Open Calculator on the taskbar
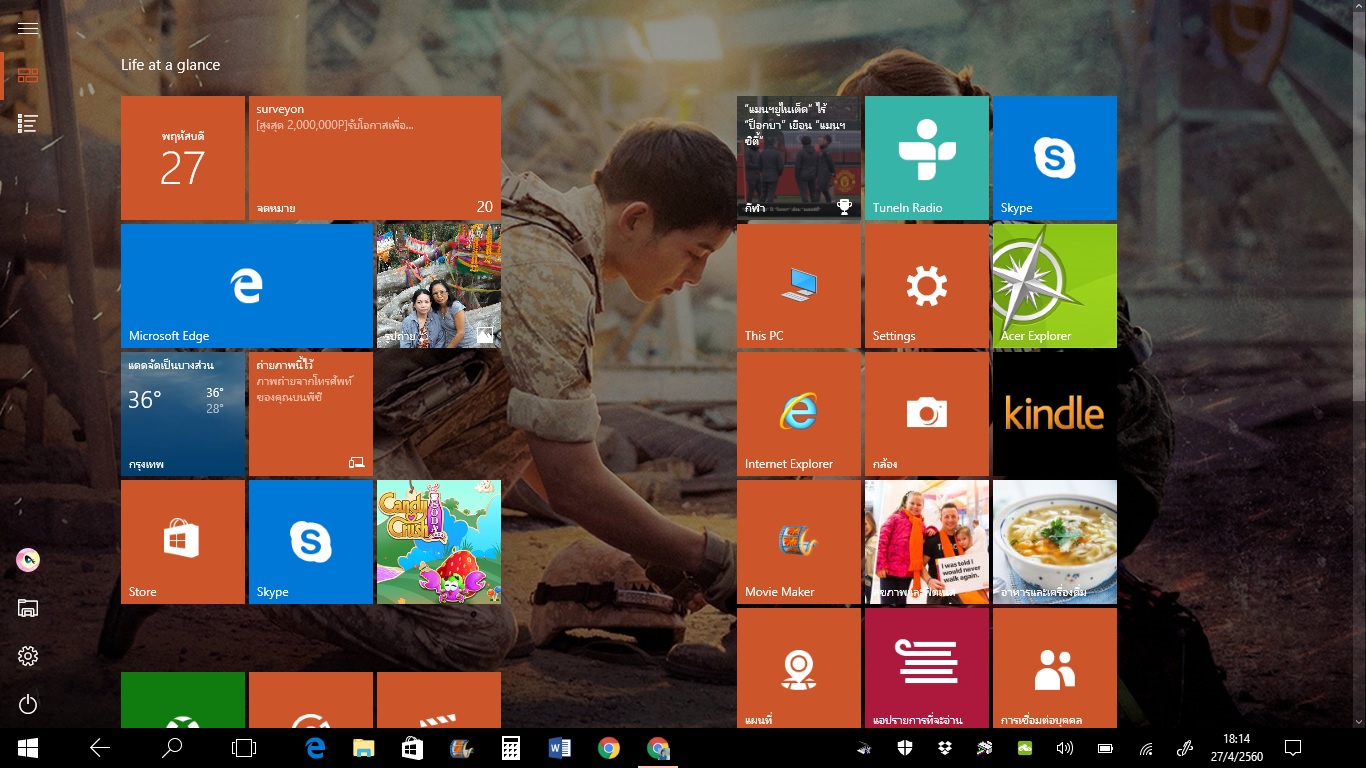The height and width of the screenshot is (768, 1366). (x=511, y=748)
